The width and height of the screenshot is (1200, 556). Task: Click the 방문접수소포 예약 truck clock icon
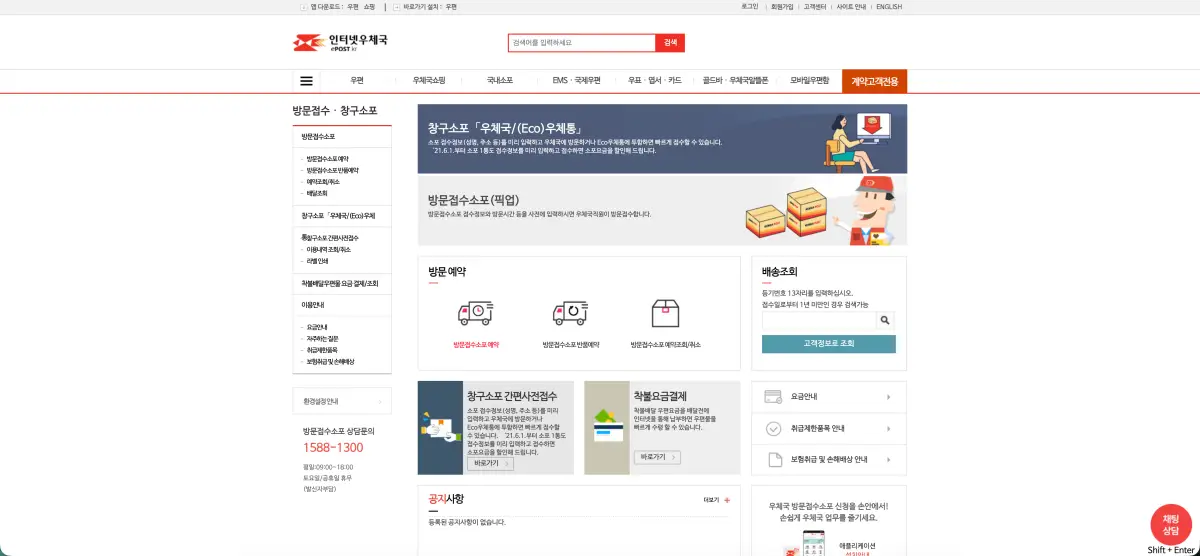pos(475,313)
